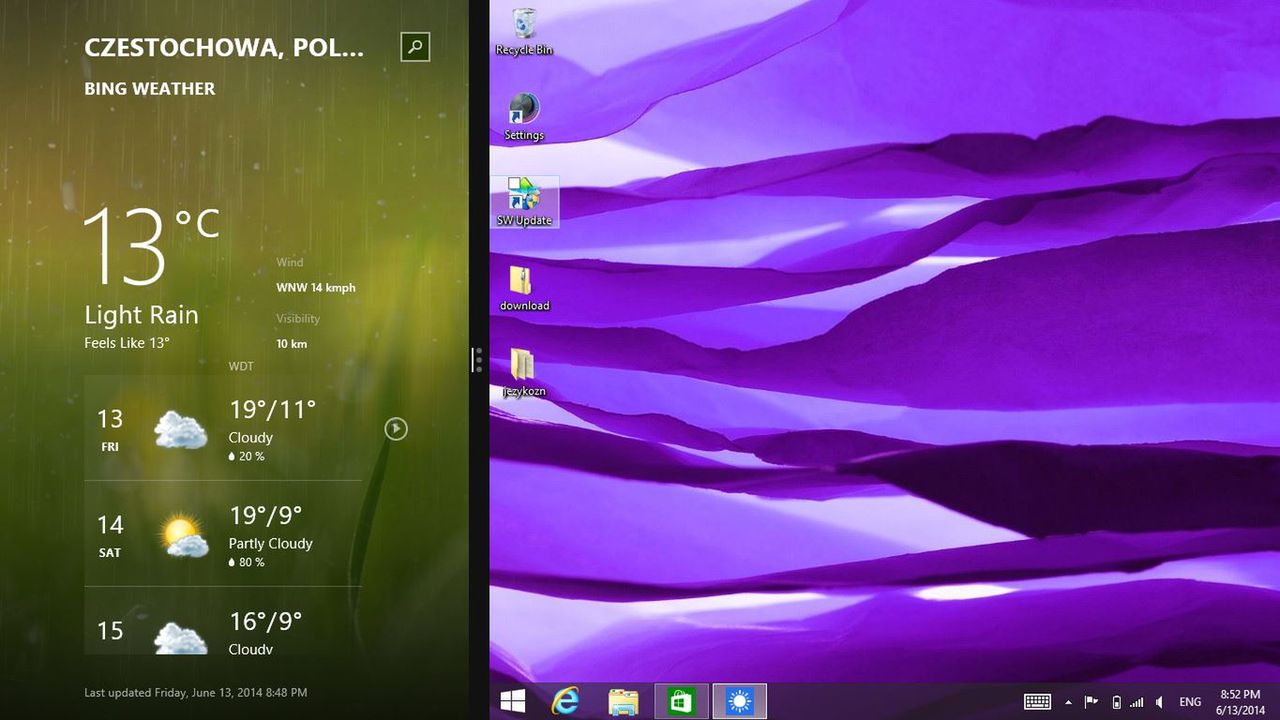Open the Settings desktop shortcut
Image resolution: width=1280 pixels, height=720 pixels.
click(524, 117)
